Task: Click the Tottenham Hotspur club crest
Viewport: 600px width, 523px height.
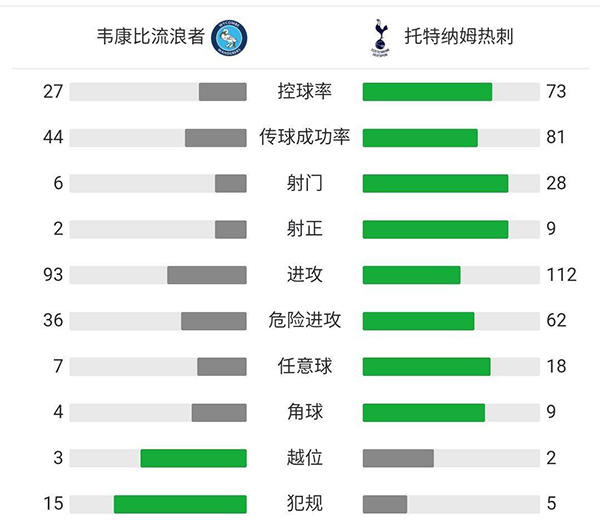Action: tap(379, 38)
